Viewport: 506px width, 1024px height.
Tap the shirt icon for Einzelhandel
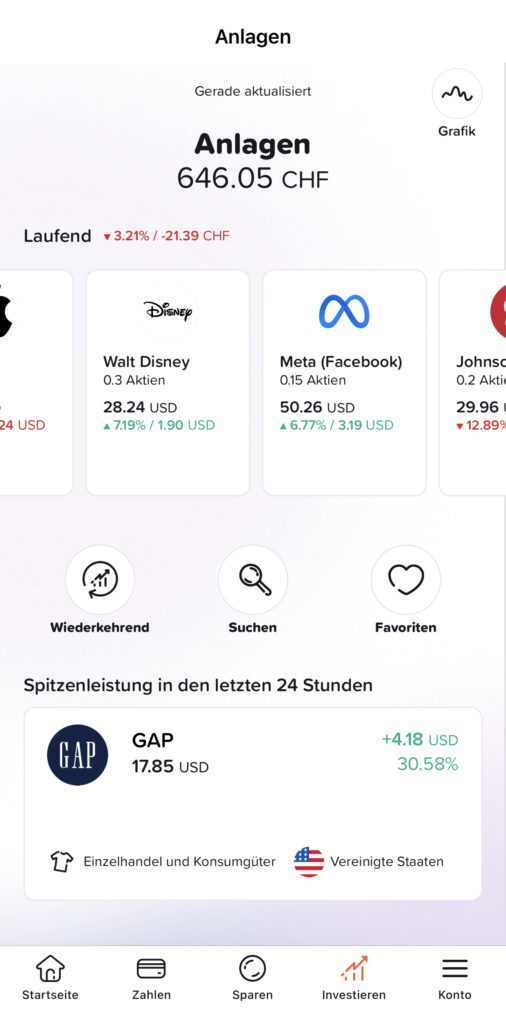click(x=62, y=861)
